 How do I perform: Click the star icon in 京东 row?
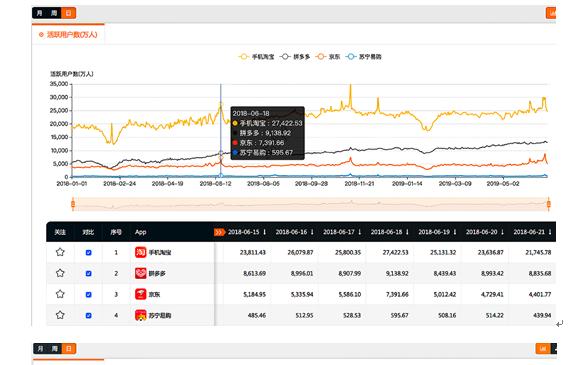coord(60,294)
